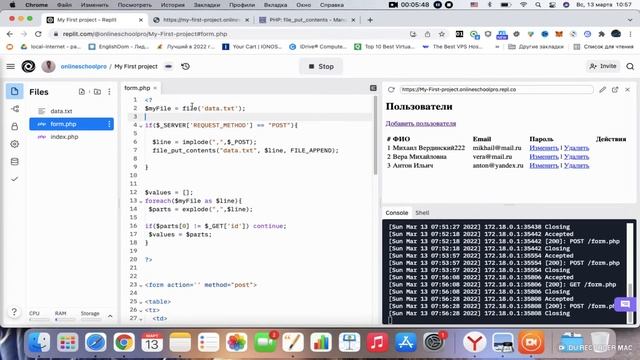This screenshot has width=640, height=360.
Task: Click Изменить for Михаил Вердинский222
Action: pos(544,148)
